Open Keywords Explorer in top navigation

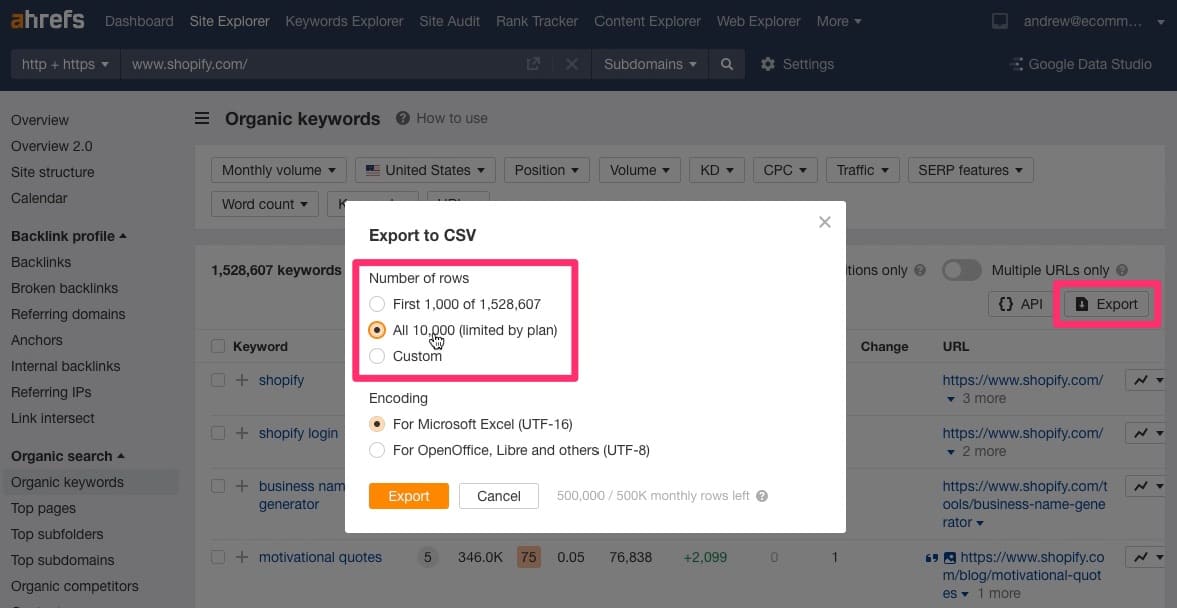pyautogui.click(x=344, y=22)
